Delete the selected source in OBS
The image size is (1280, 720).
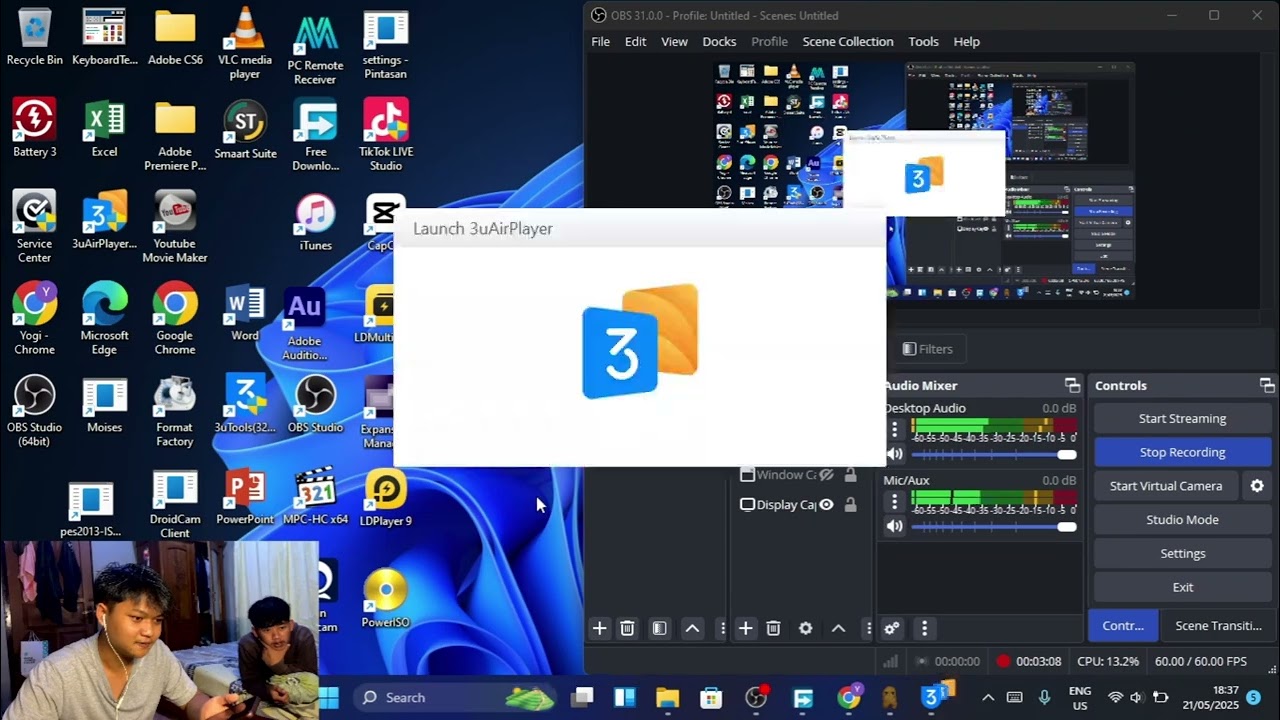click(x=773, y=628)
